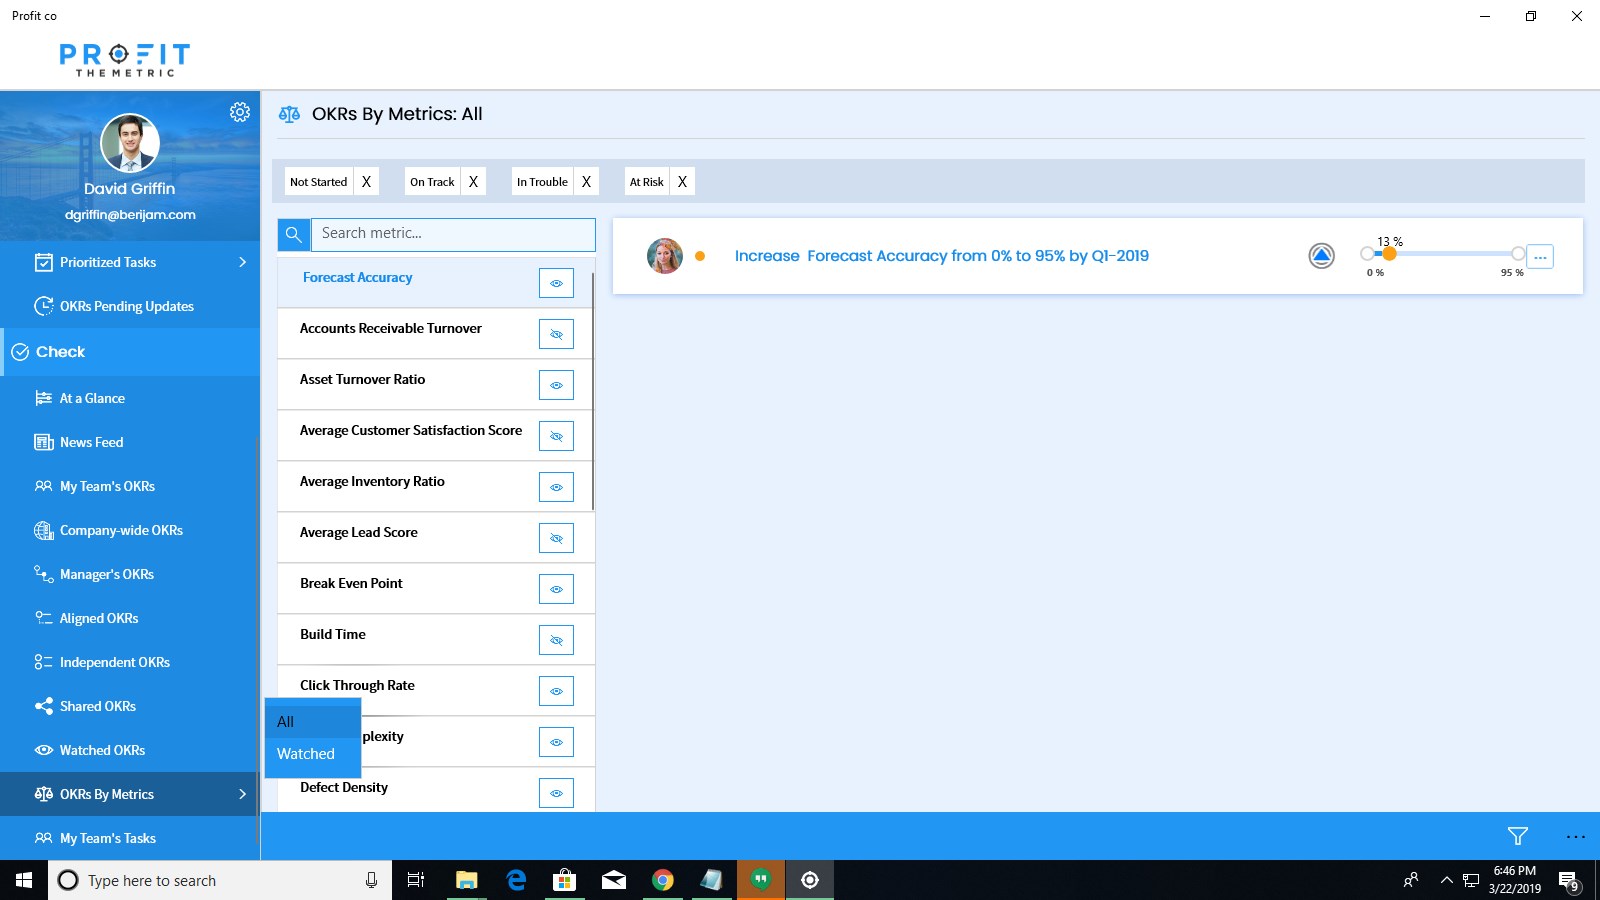Open OKRs Pending Updates

click(130, 306)
